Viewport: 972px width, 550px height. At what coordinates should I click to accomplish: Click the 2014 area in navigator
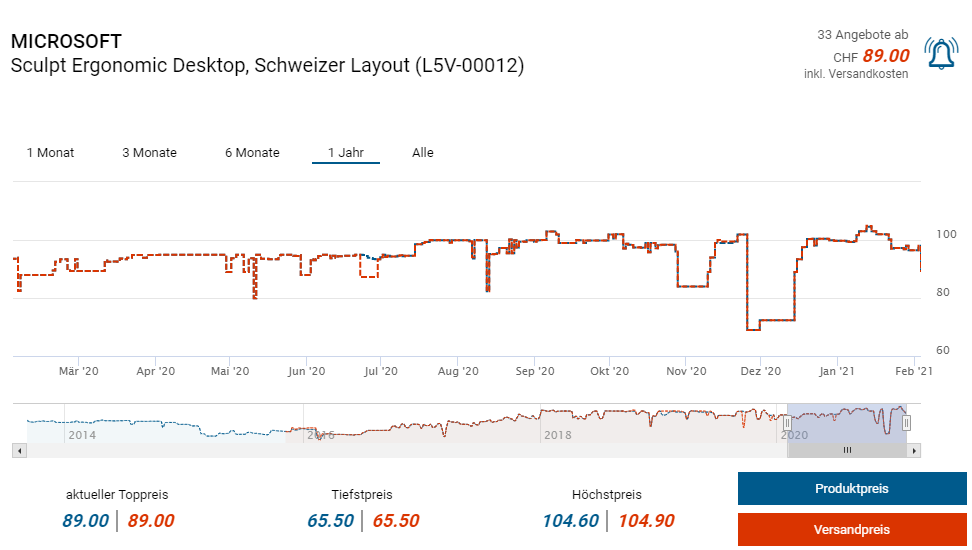pos(82,435)
